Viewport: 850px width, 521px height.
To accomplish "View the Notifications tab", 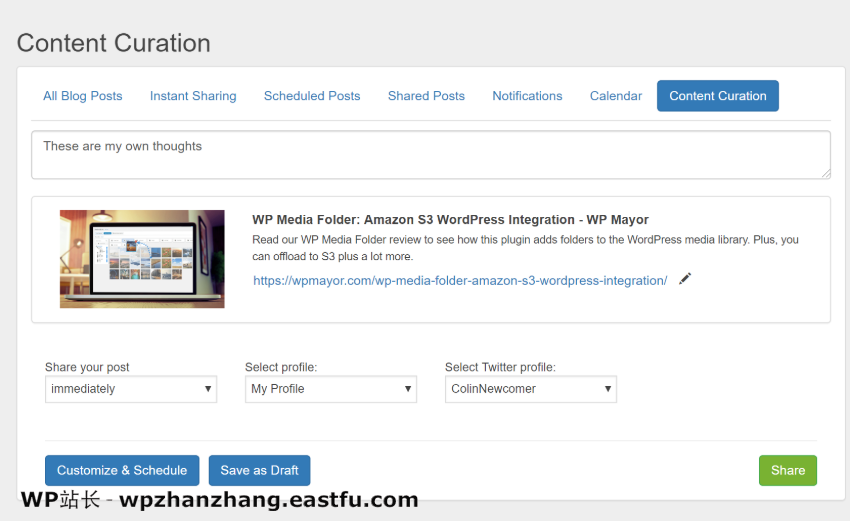I will click(527, 96).
